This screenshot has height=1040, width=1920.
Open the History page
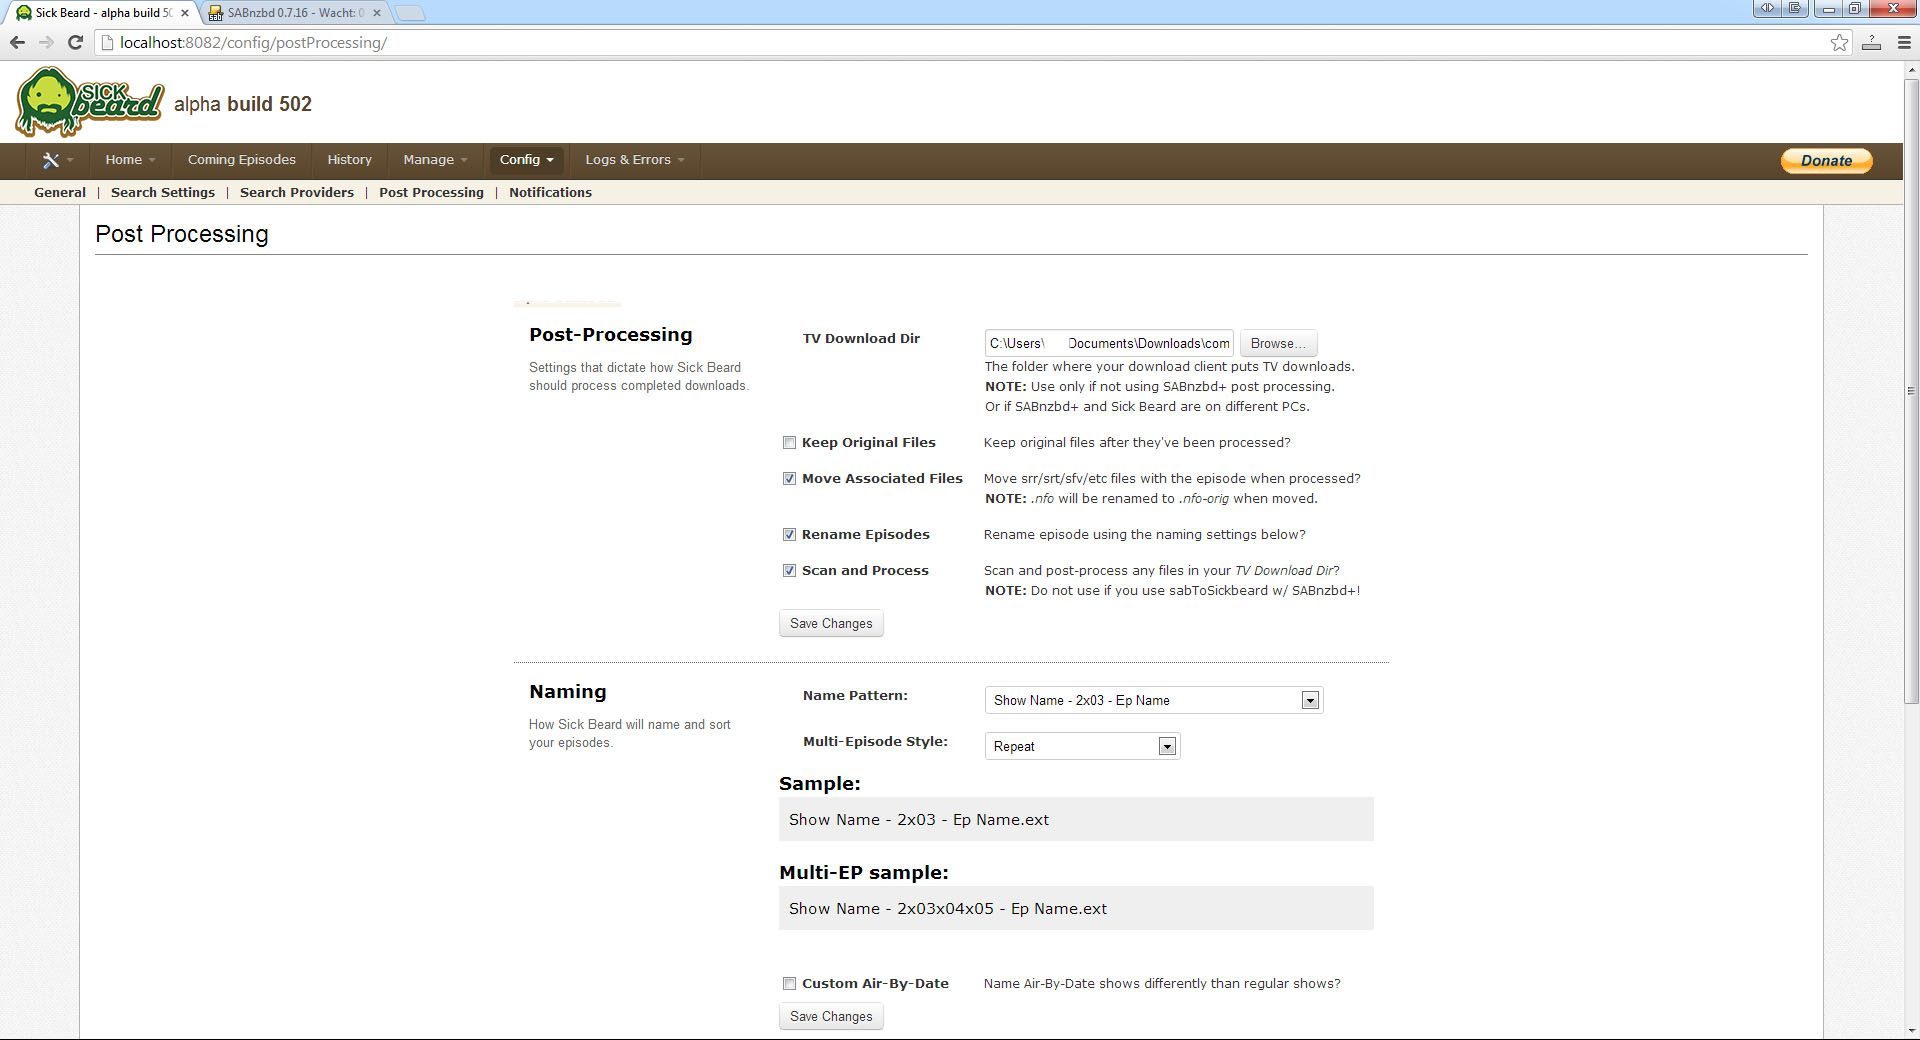(349, 160)
